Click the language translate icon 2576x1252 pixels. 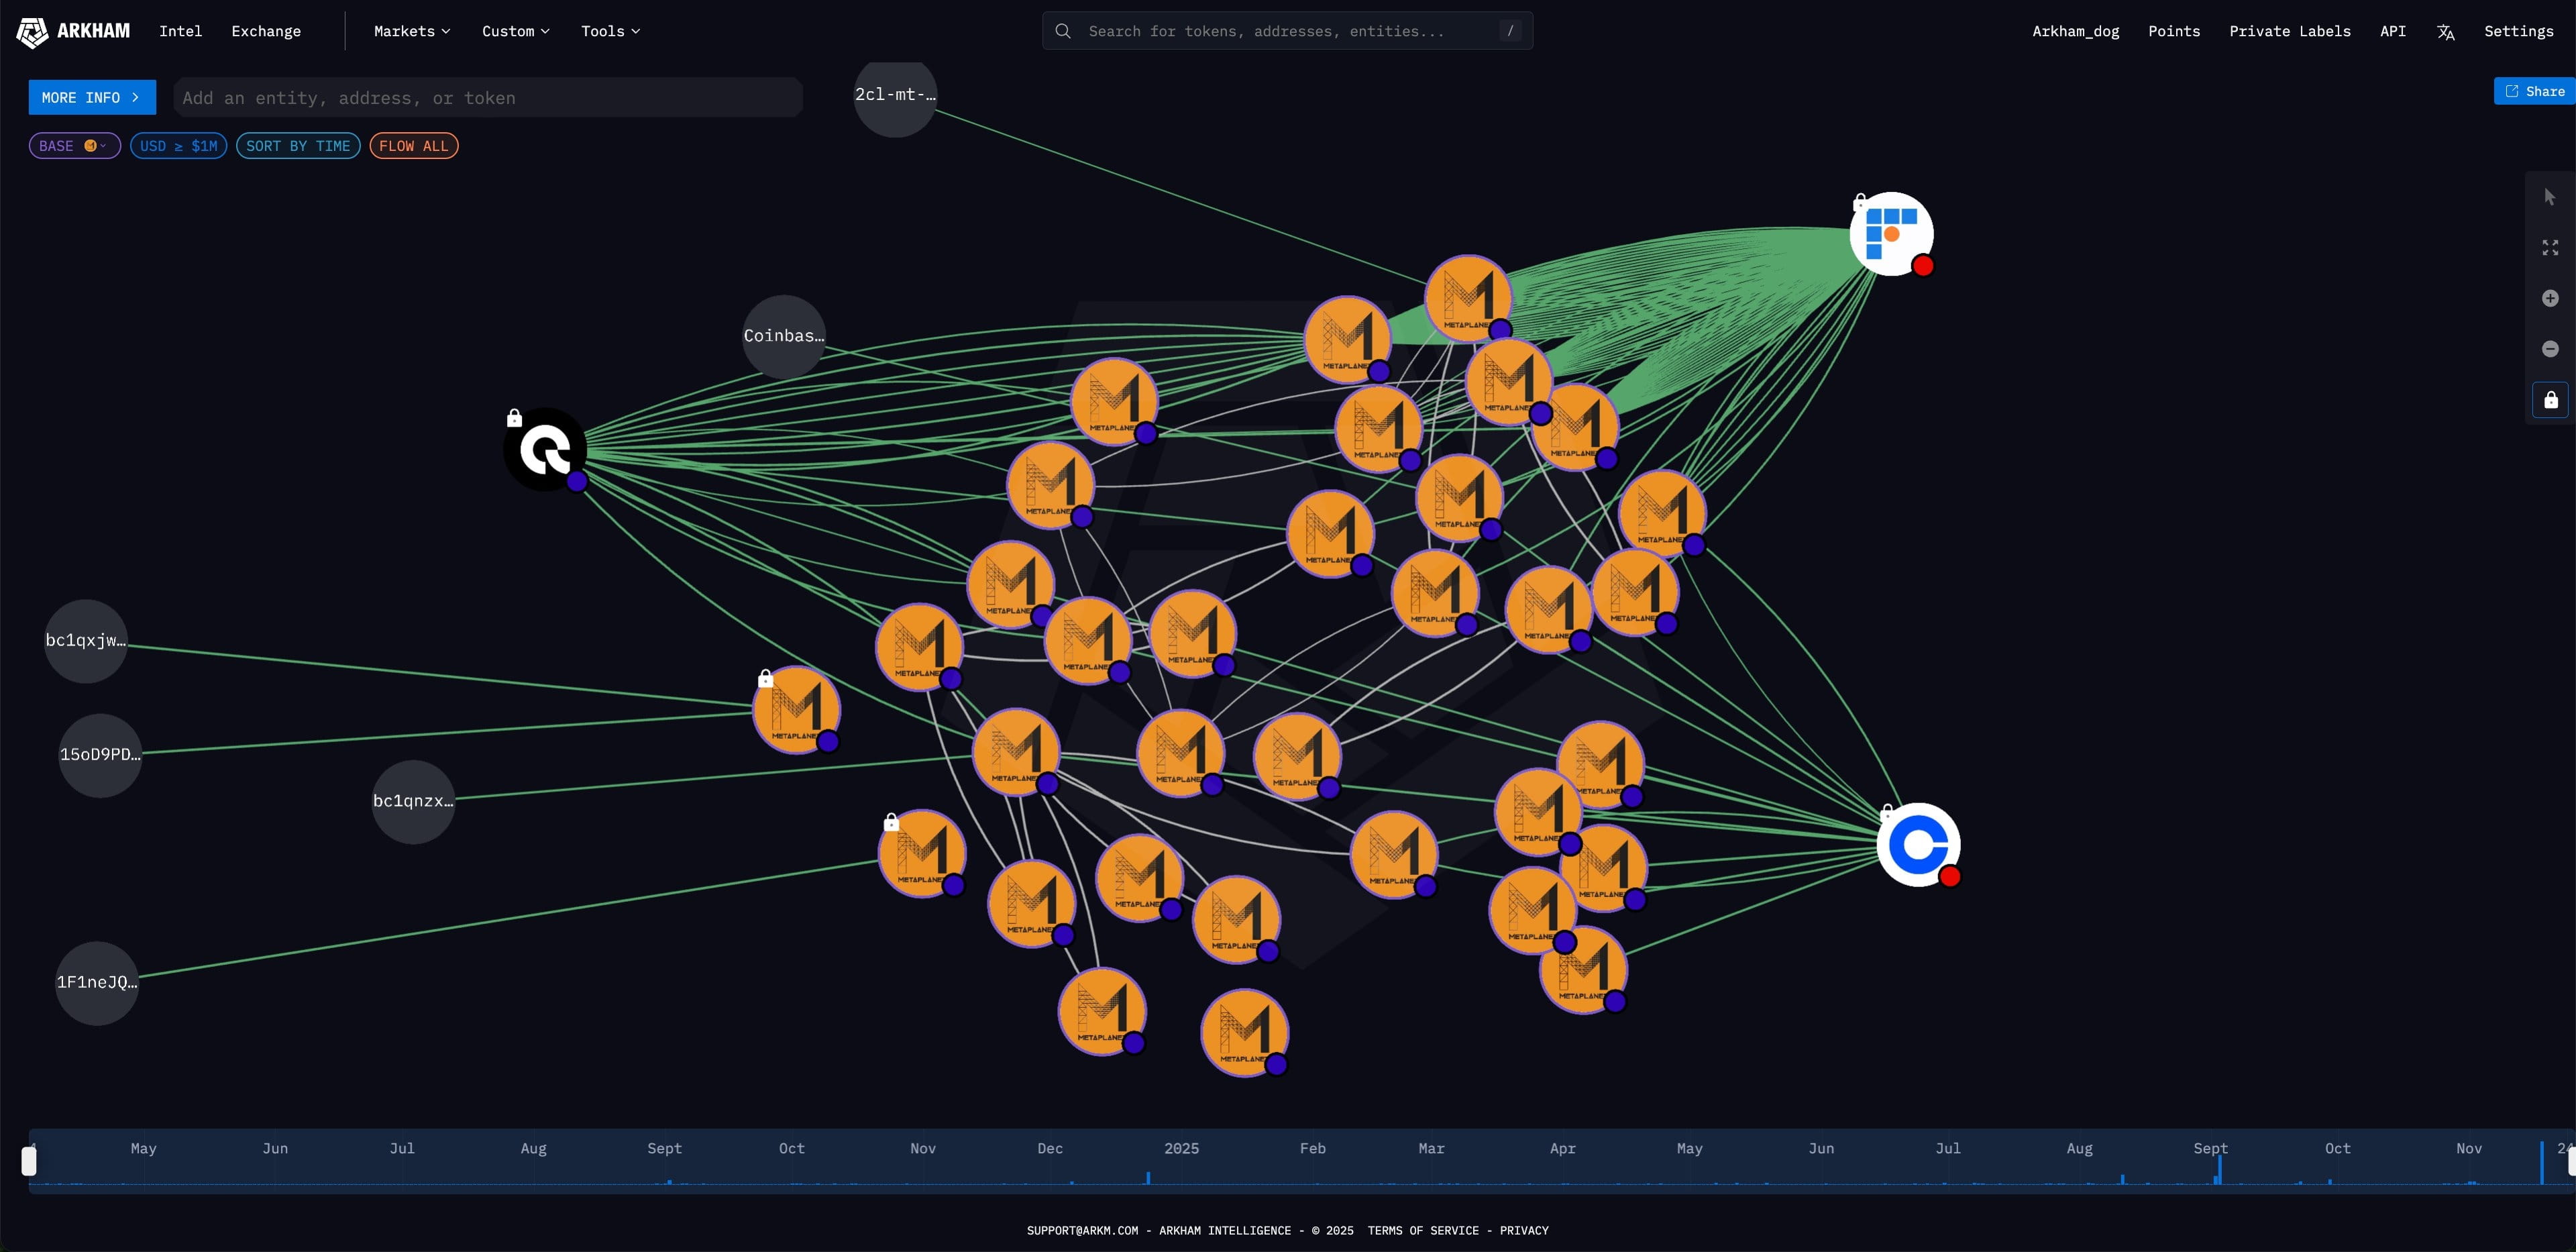(x=2446, y=32)
